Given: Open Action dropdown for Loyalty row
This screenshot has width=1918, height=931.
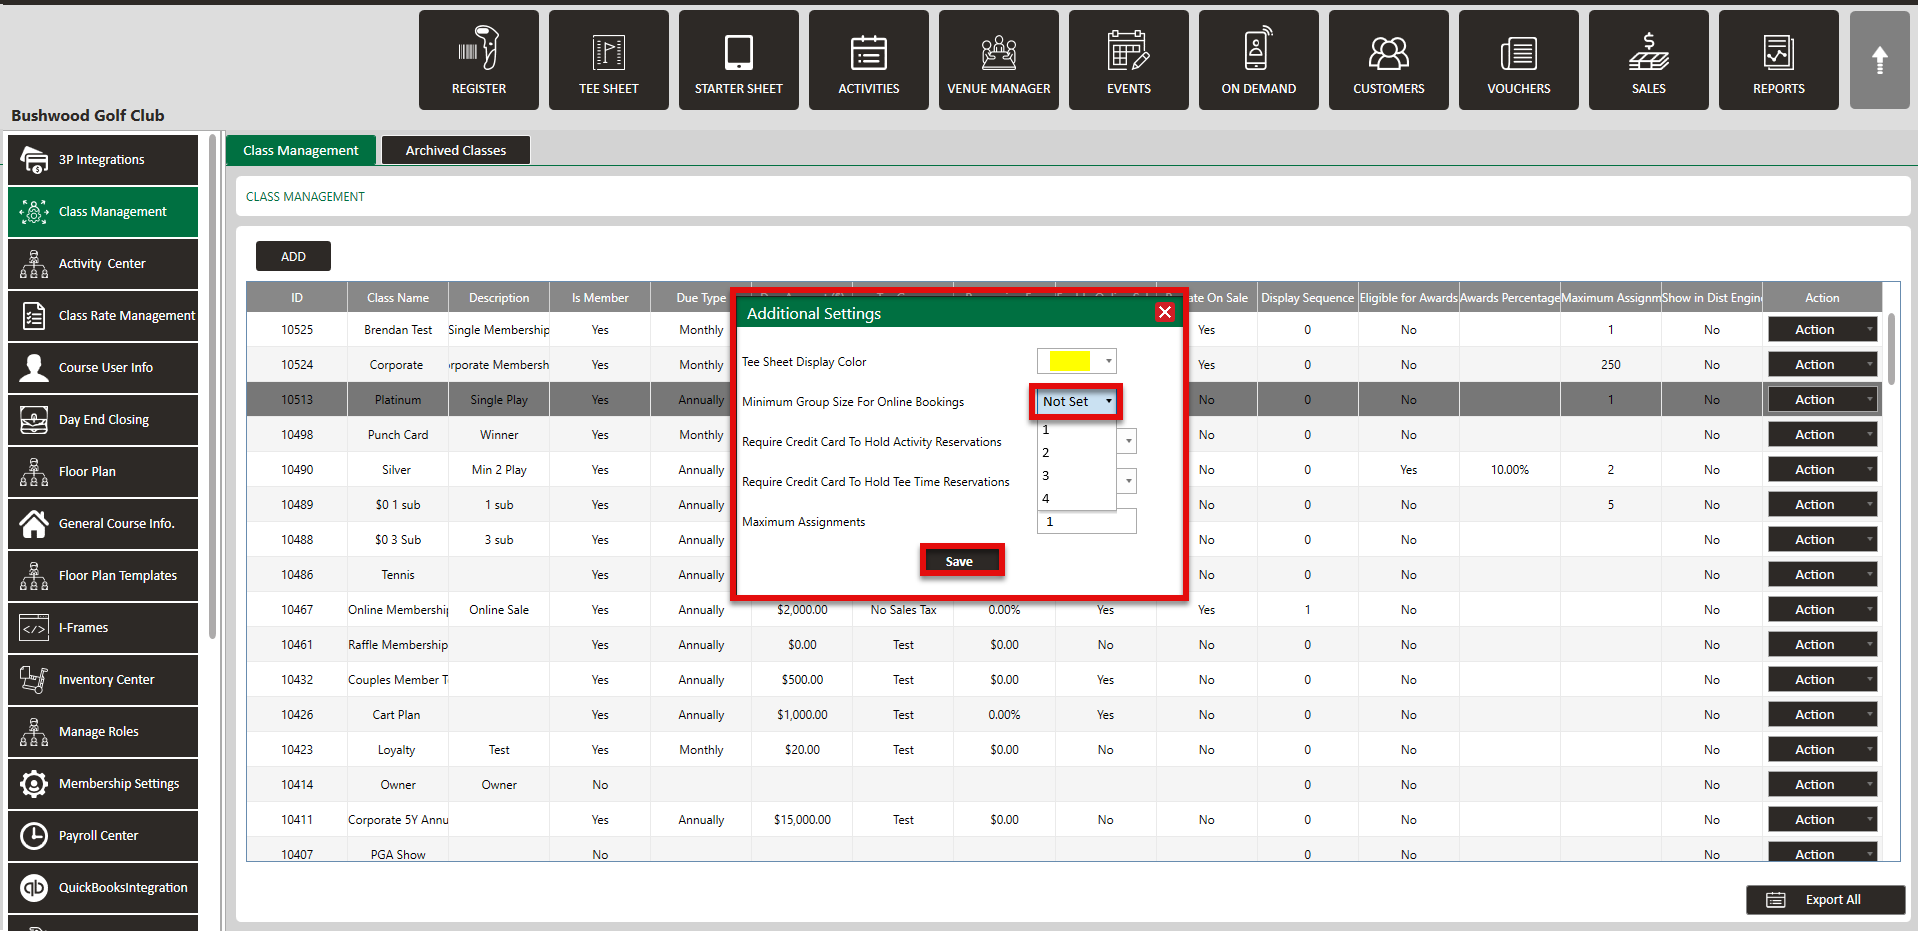Looking at the screenshot, I should tap(1822, 750).
